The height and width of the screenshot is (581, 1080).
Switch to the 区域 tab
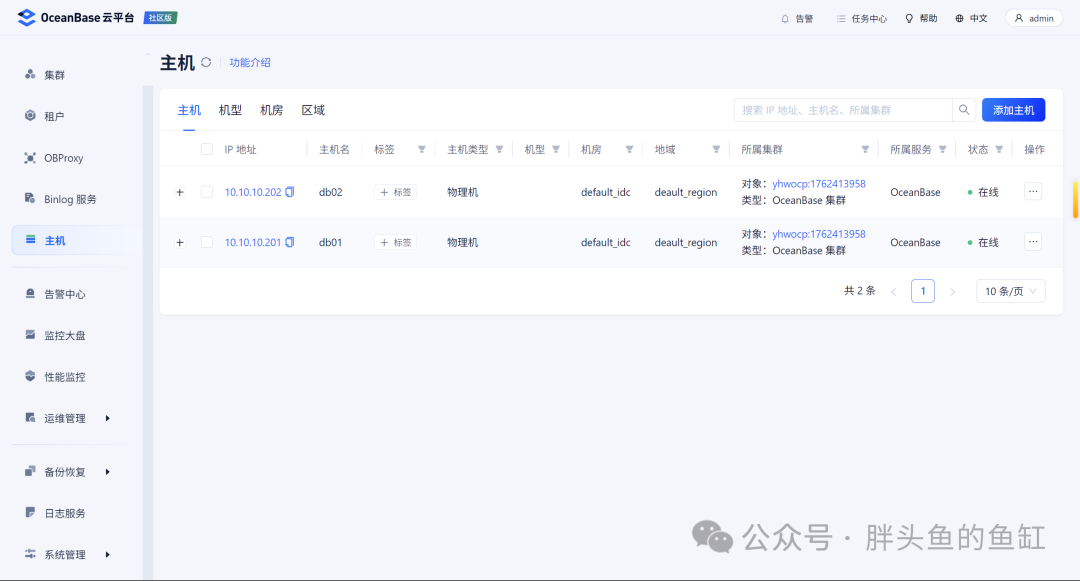click(313, 110)
